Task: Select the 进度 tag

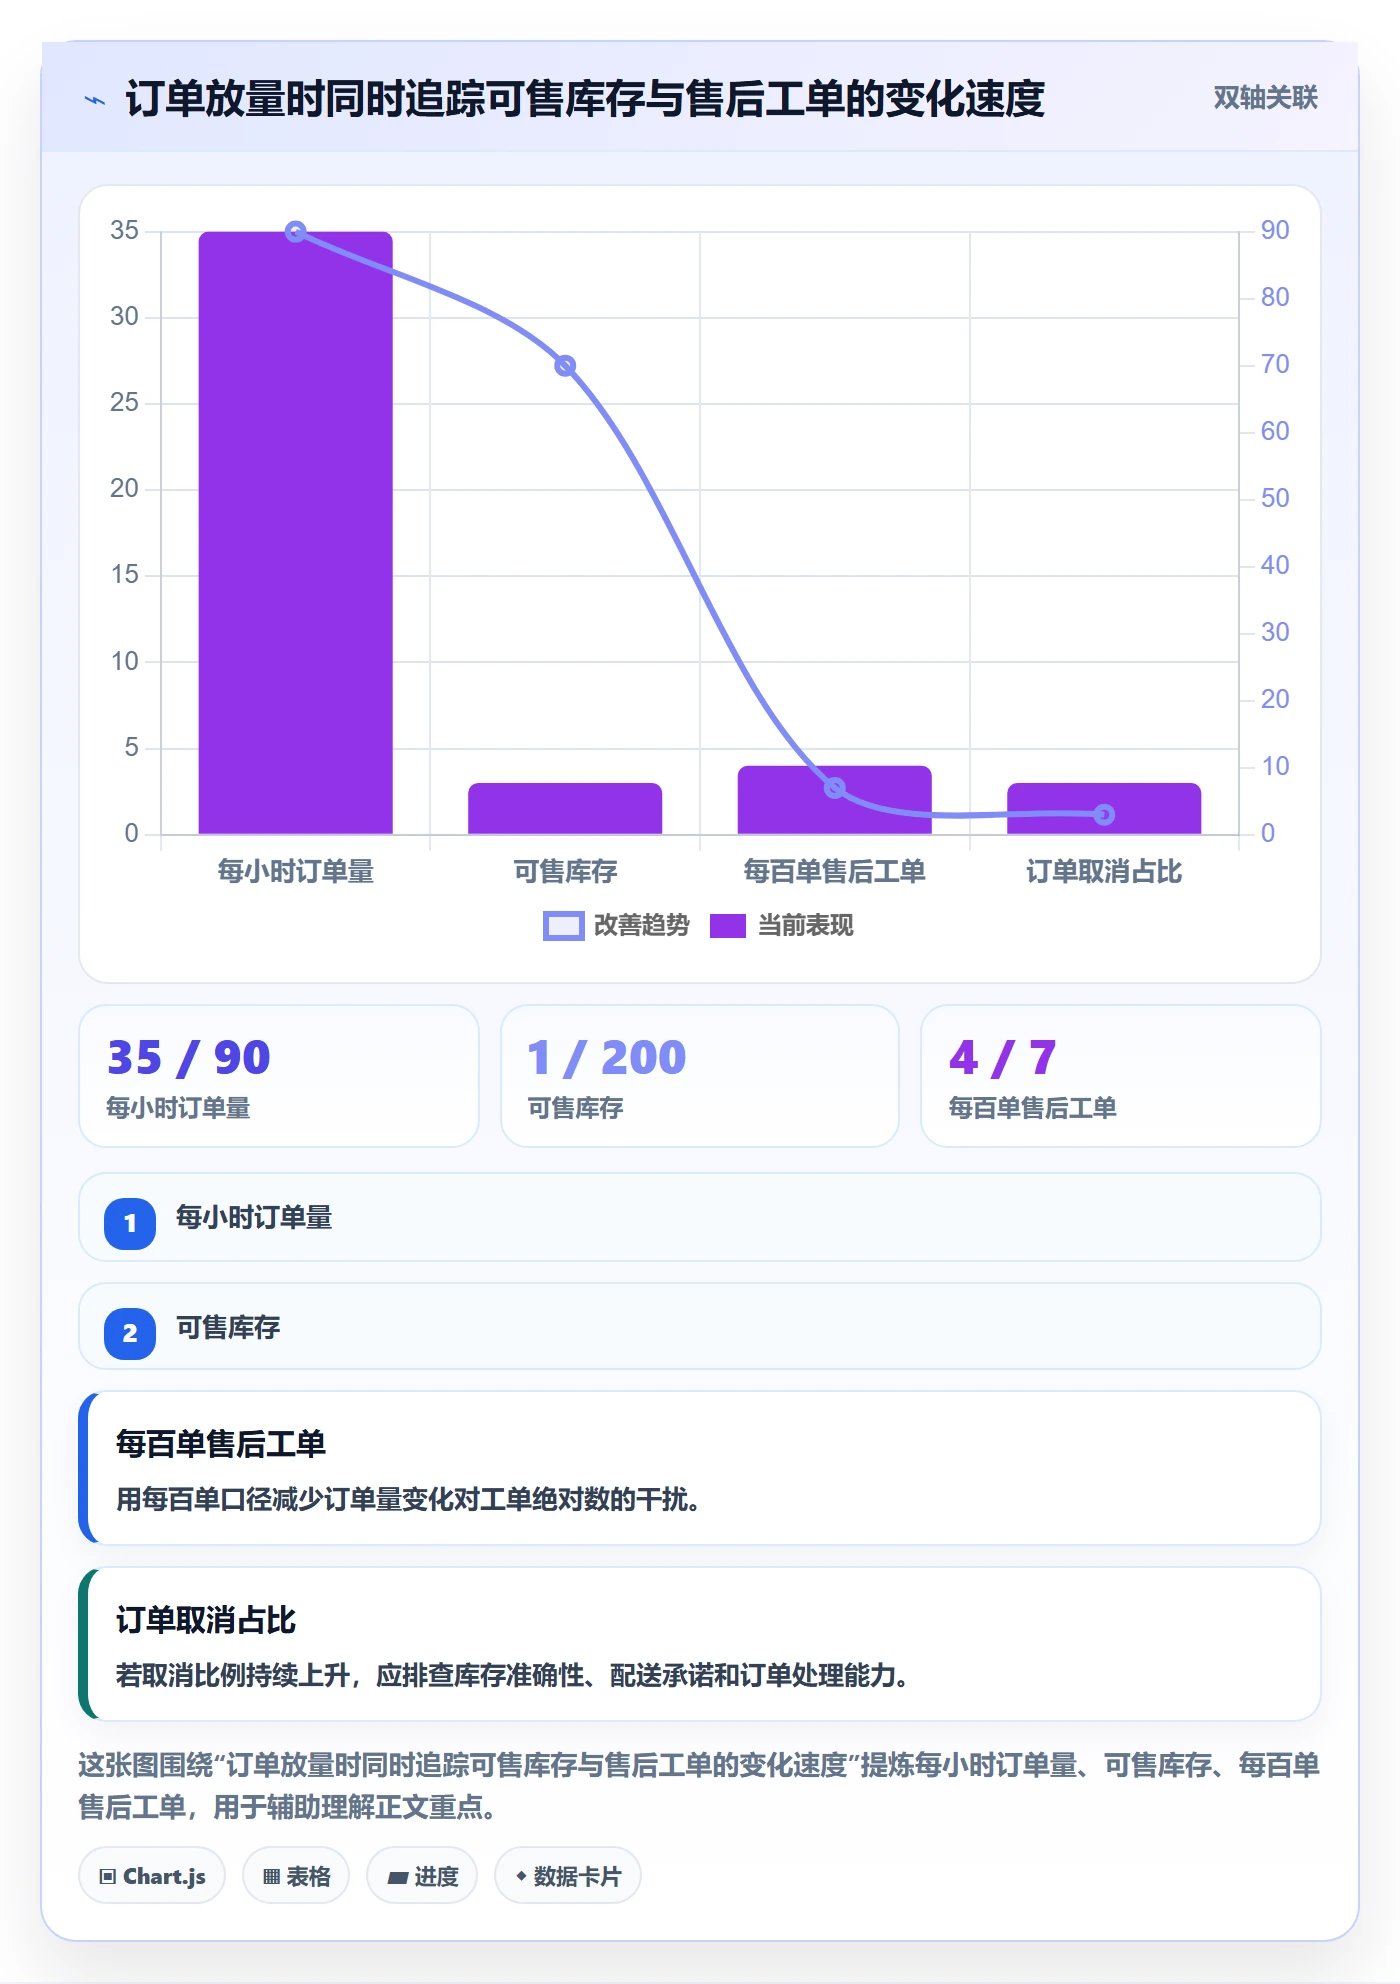Action: pos(422,1876)
